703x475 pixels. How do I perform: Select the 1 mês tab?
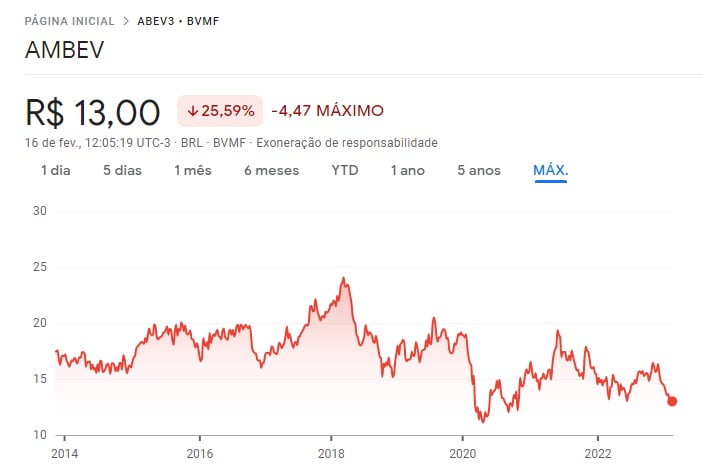point(193,170)
